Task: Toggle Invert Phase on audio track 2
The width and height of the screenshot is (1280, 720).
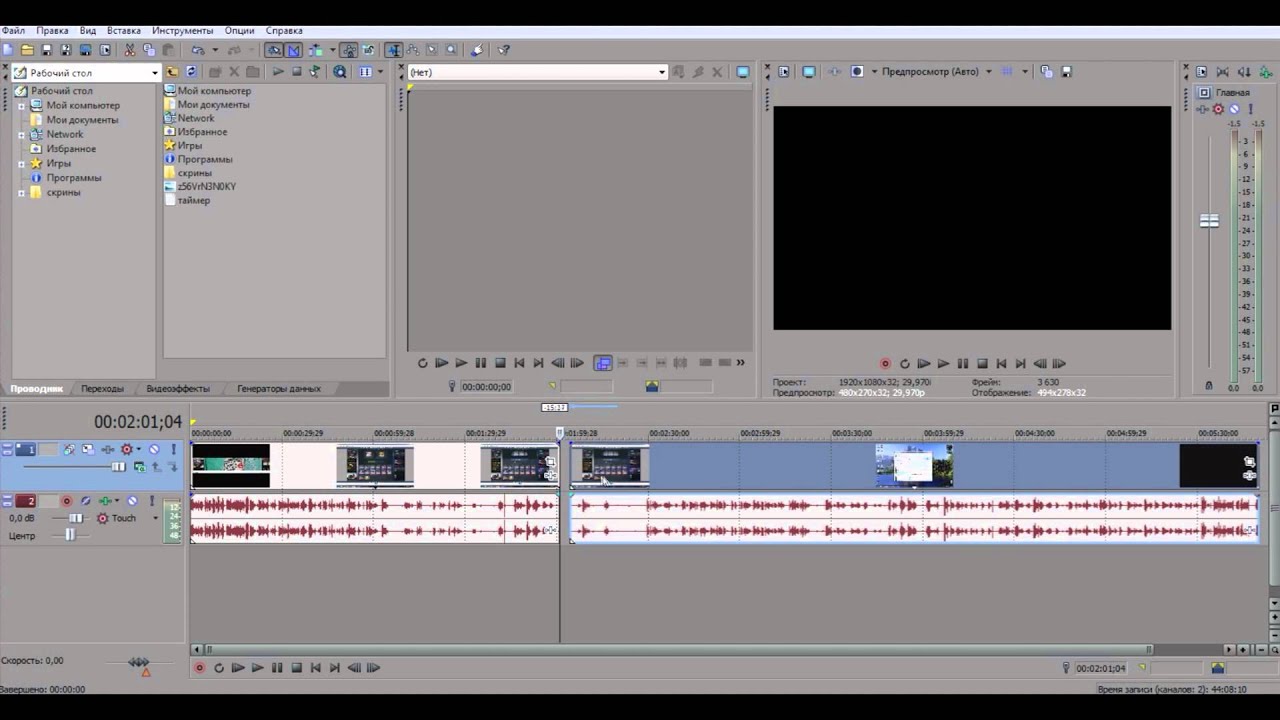Action: click(85, 501)
